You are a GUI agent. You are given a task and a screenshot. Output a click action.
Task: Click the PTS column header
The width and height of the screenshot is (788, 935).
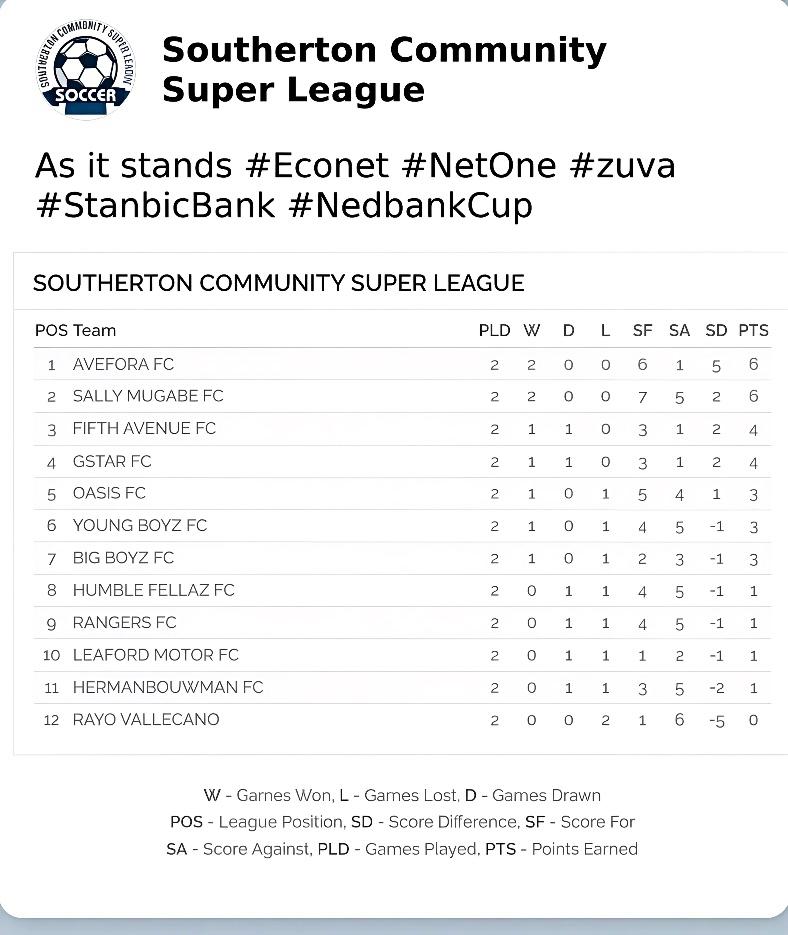point(753,330)
